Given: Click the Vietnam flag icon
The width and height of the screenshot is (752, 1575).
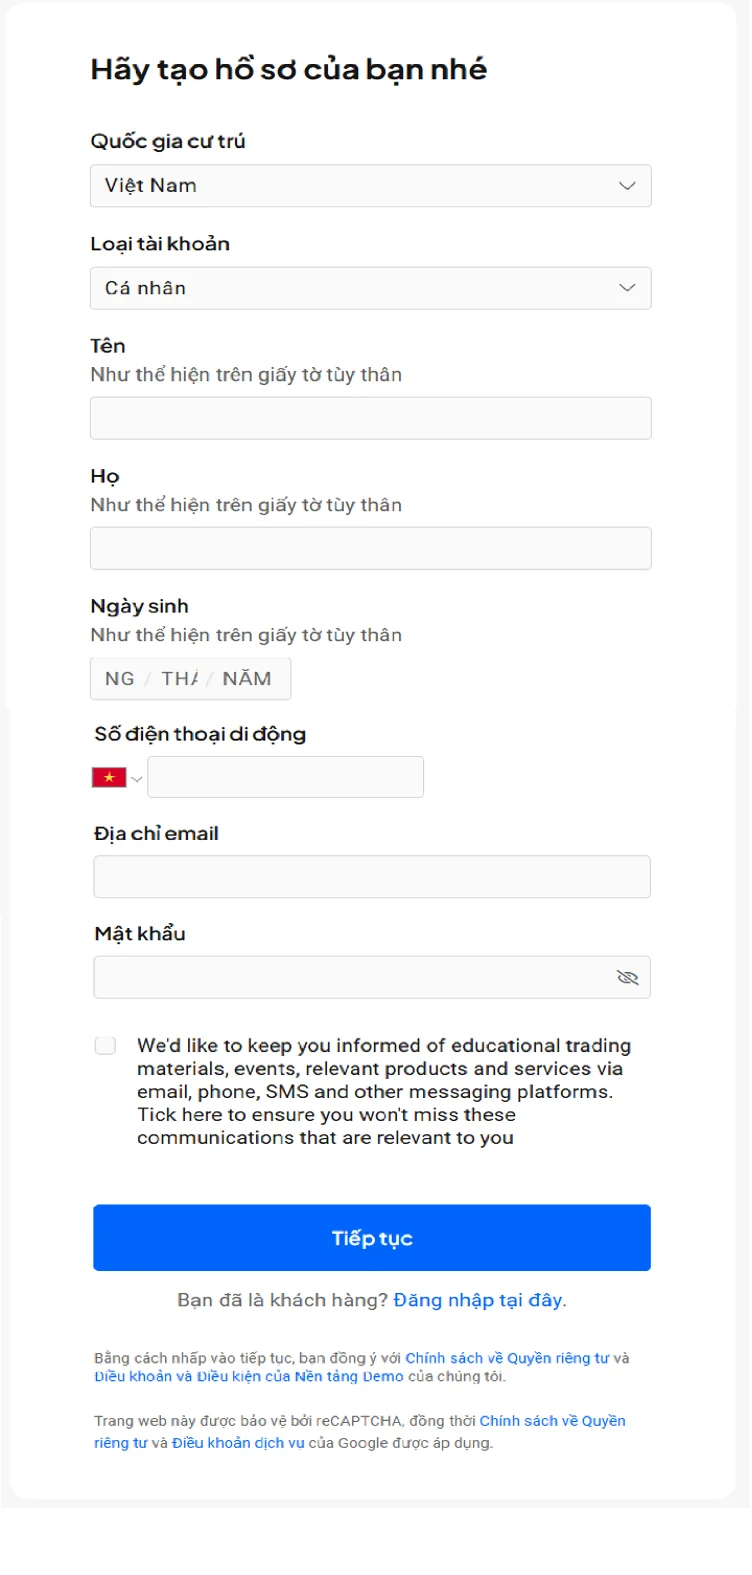Looking at the screenshot, I should click(109, 777).
